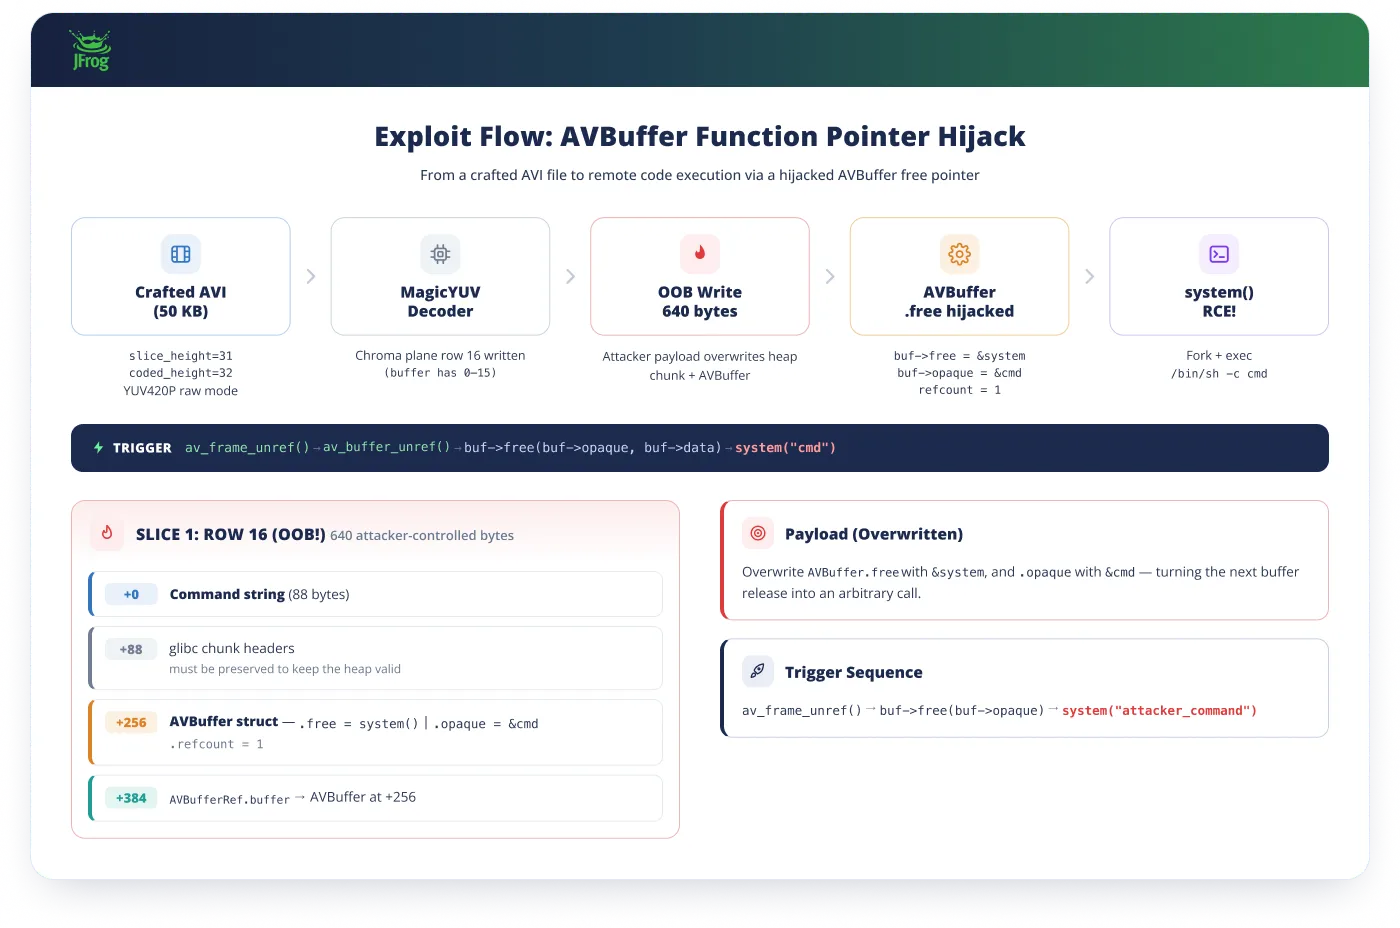Click the lightning bolt icon beside TRIGGER
1400x928 pixels.
(x=99, y=448)
